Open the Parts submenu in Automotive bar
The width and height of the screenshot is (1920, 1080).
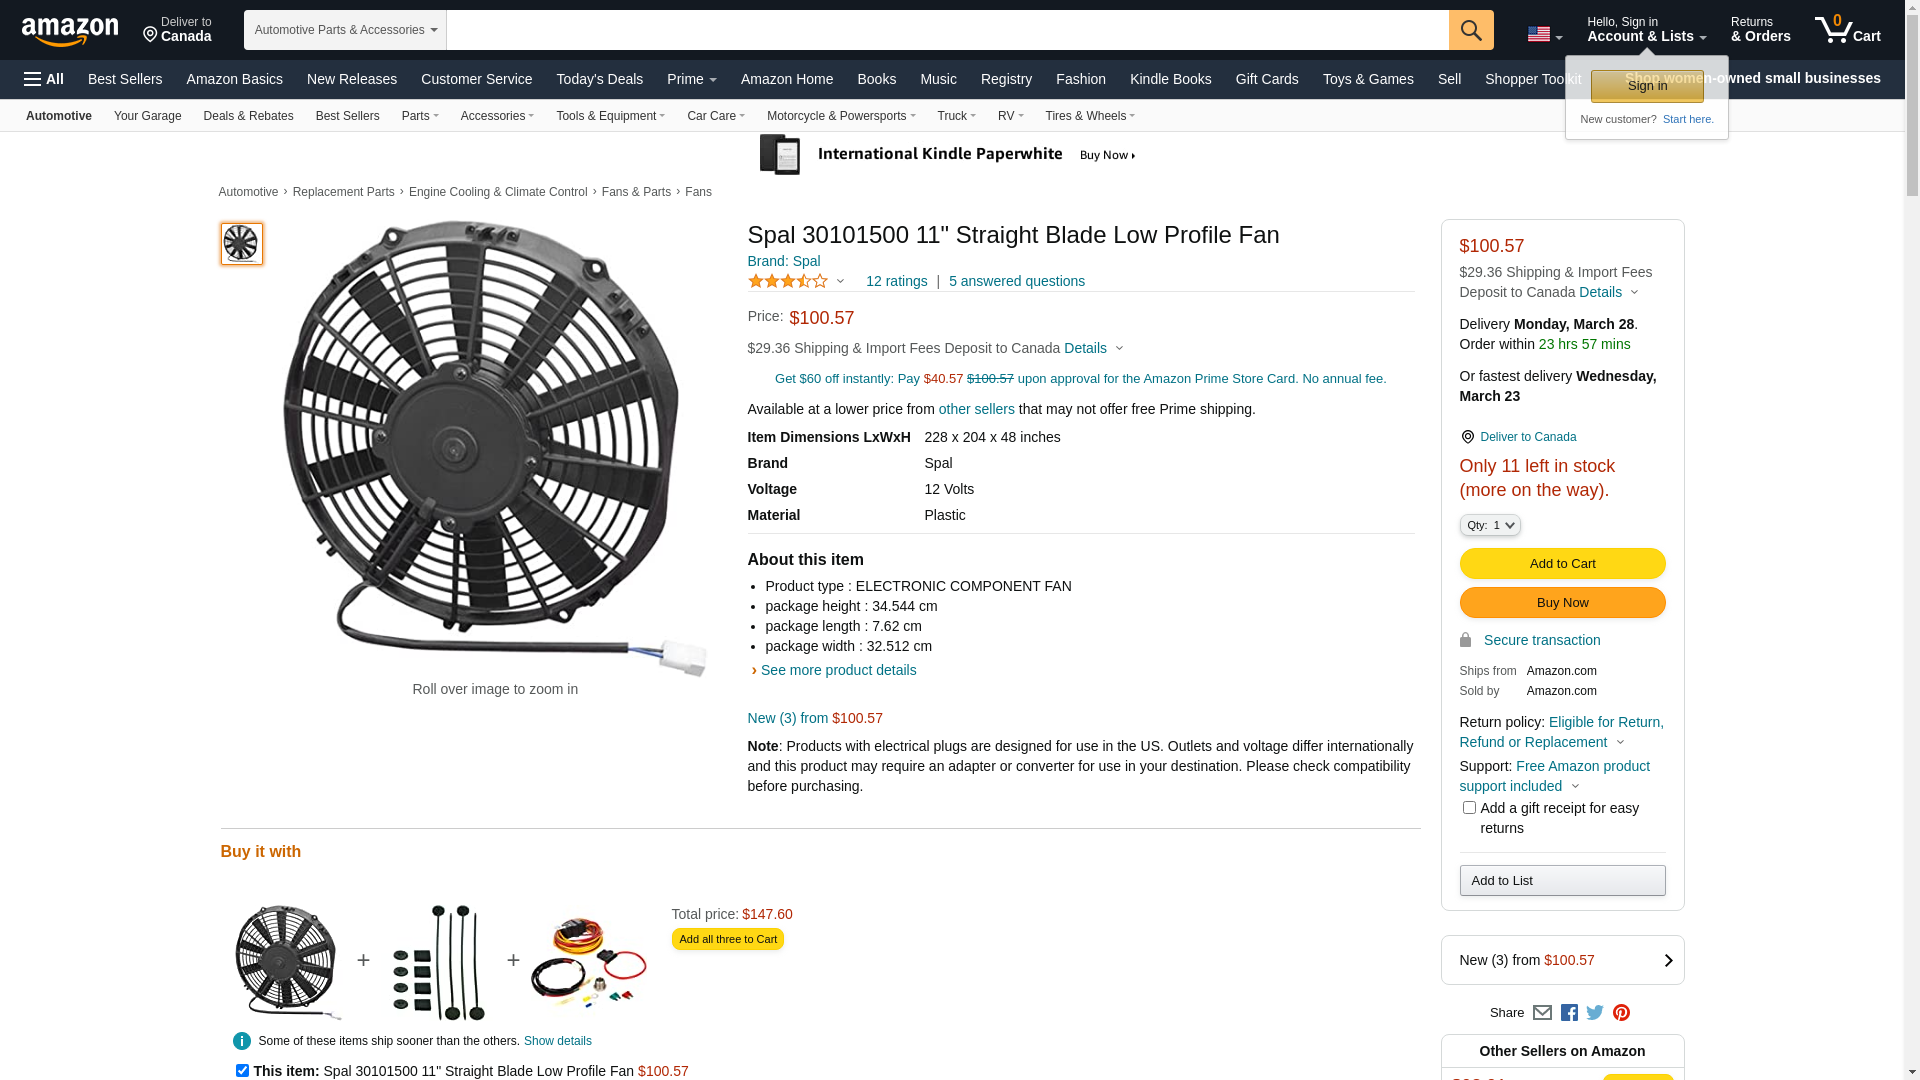(420, 116)
